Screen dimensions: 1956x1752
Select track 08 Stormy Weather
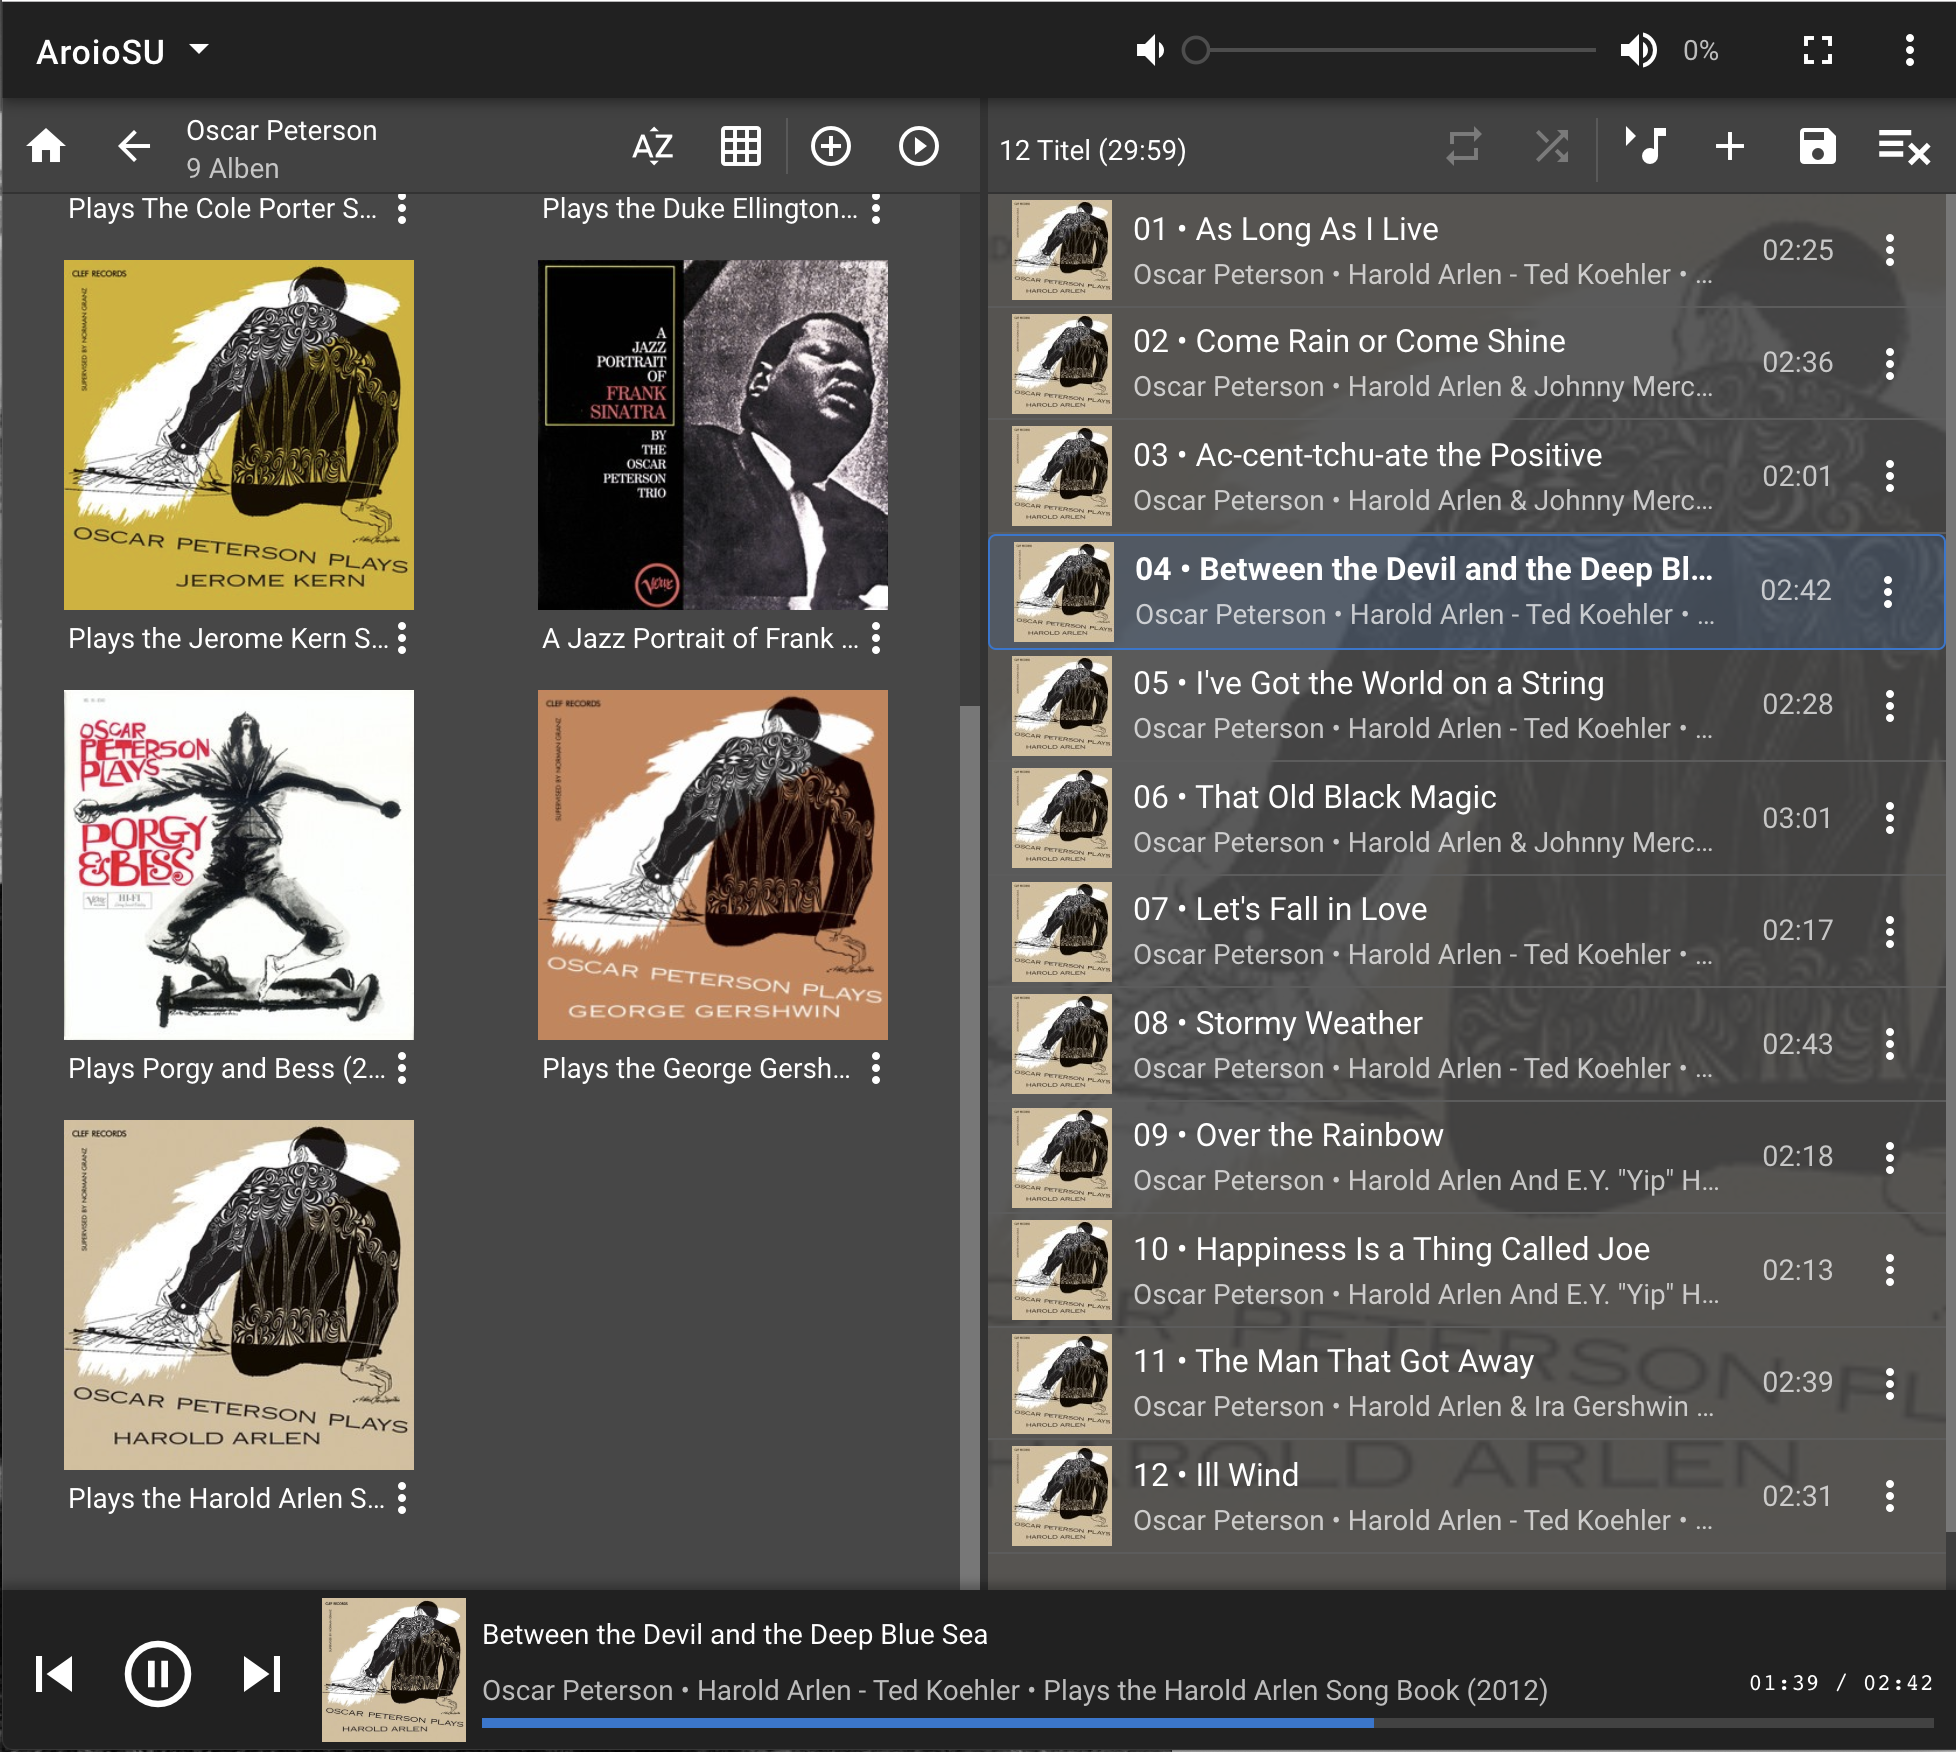click(x=1466, y=1045)
